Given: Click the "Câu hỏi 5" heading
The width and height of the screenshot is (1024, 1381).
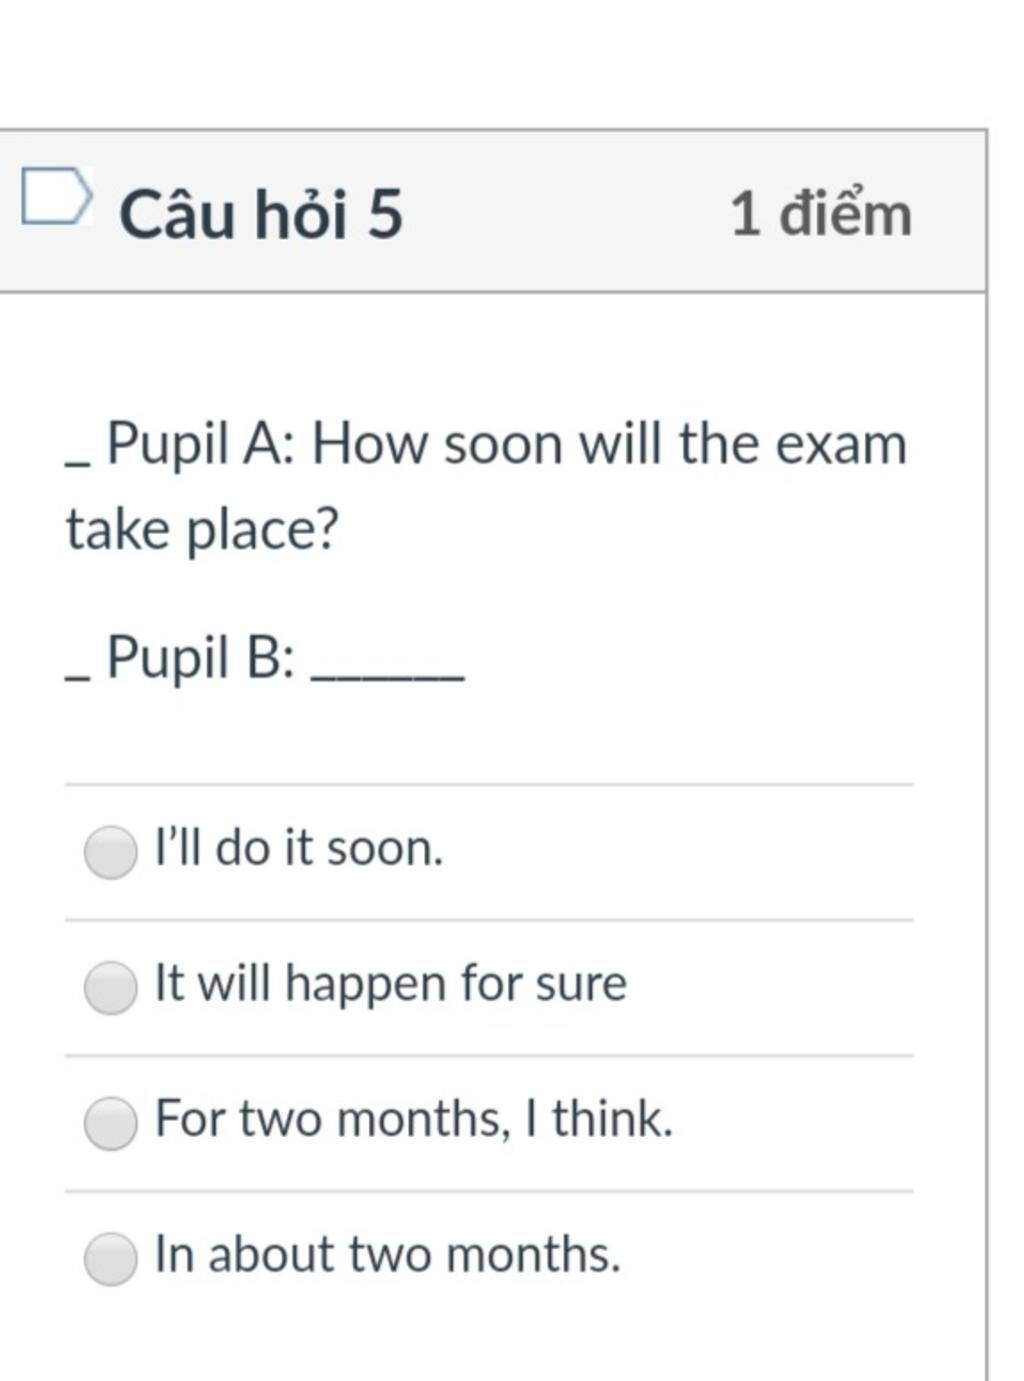Looking at the screenshot, I should (261, 215).
